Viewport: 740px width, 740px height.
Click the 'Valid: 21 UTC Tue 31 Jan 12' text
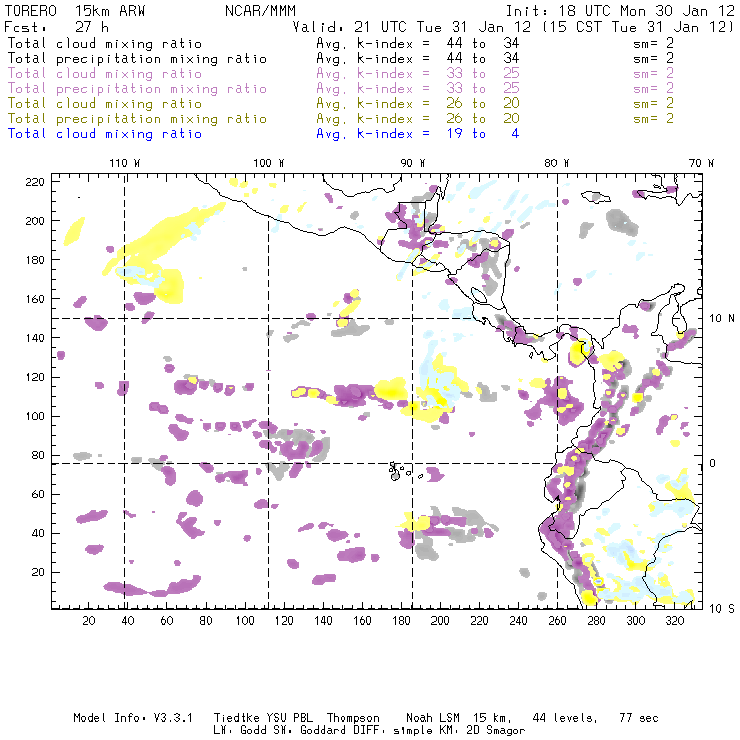click(x=412, y=27)
